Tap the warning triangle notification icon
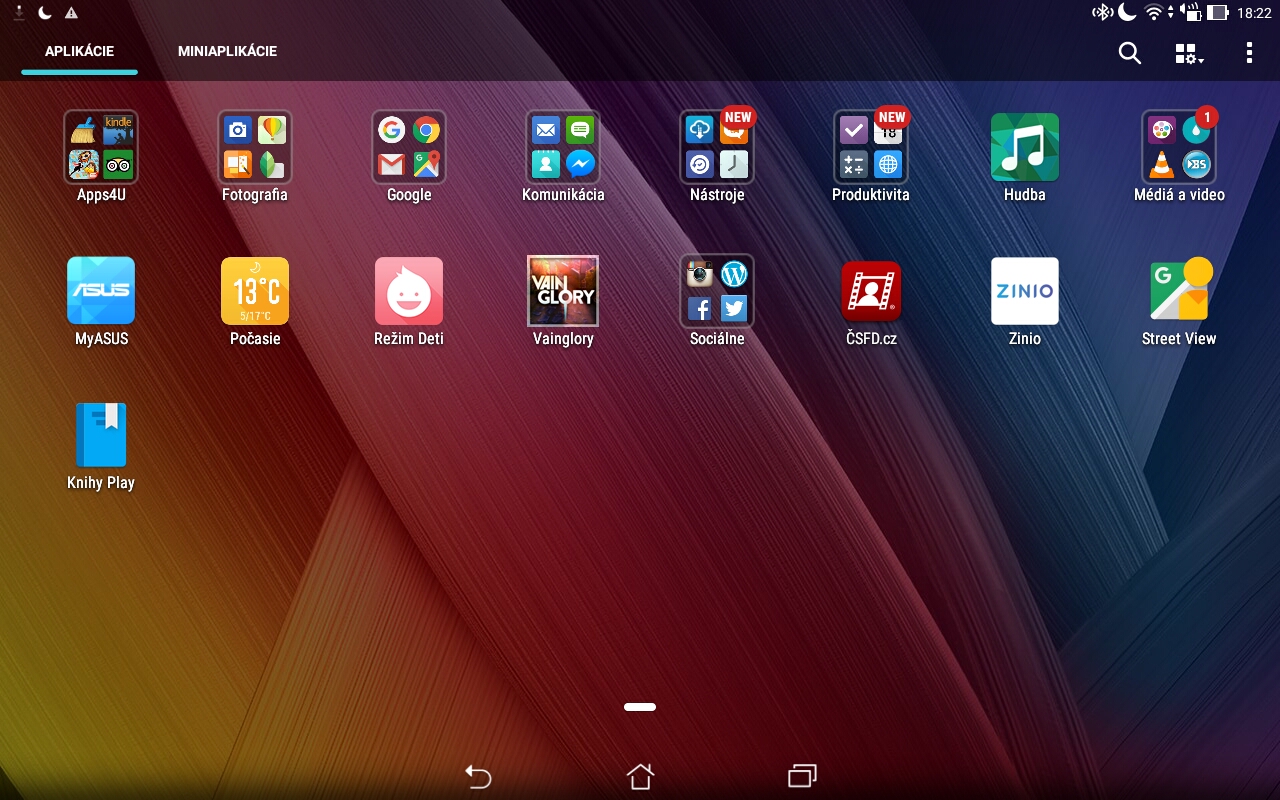The height and width of the screenshot is (800, 1280). 71,13
